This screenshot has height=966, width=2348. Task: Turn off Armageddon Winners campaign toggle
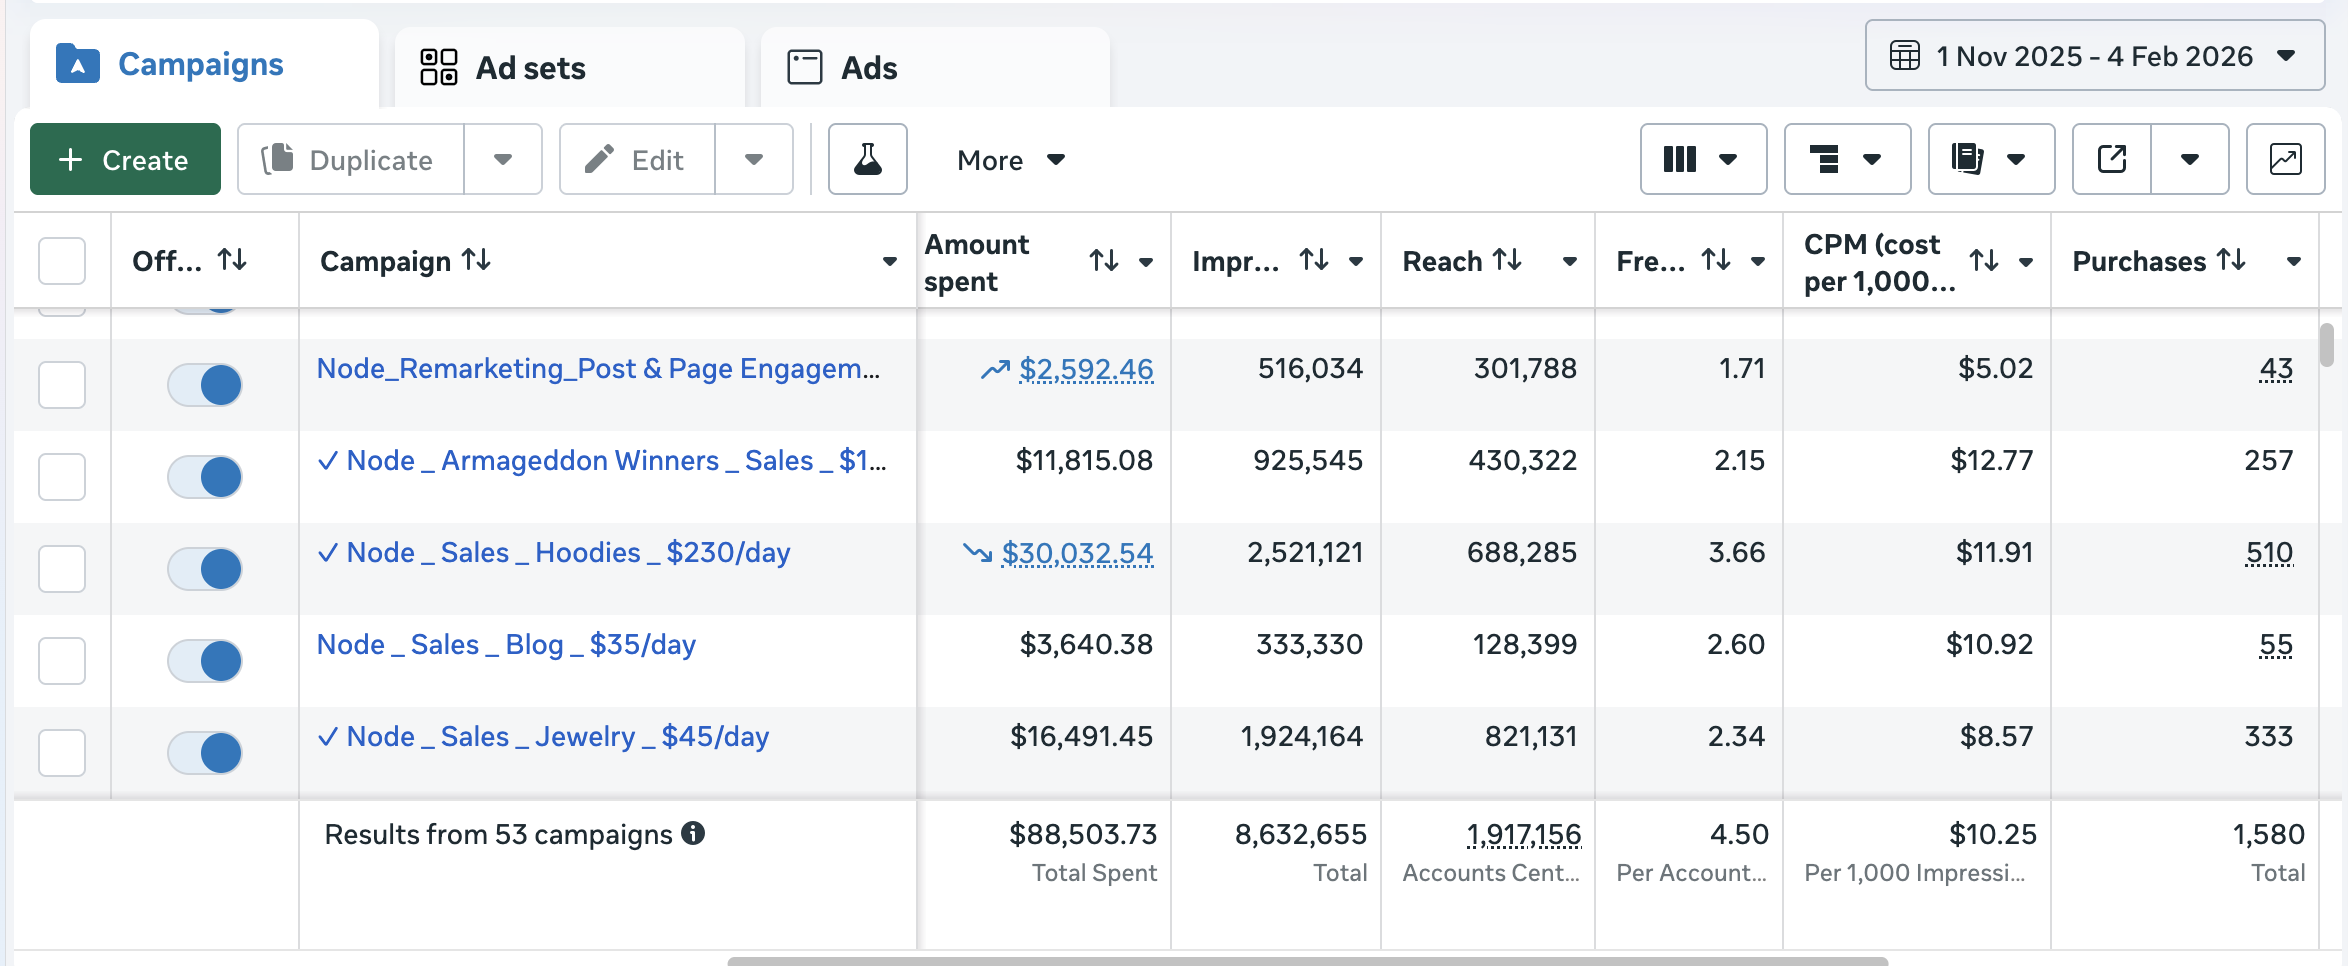pyautogui.click(x=205, y=477)
